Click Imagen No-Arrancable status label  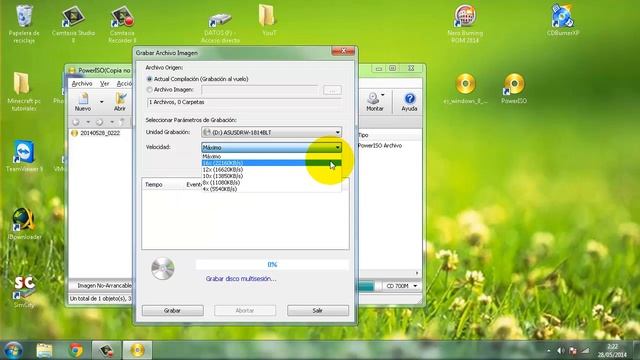104,286
